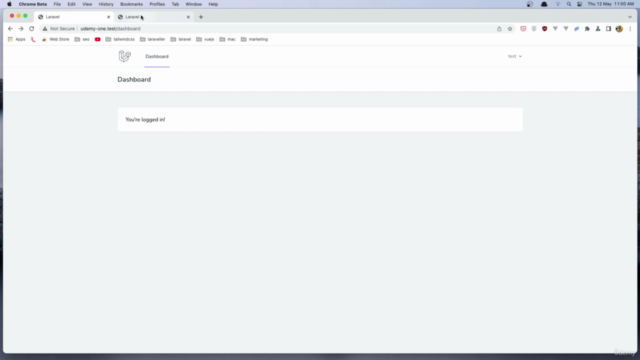This screenshot has width=640, height=360.
Task: Open the tailwindcss bookmarks folder
Action: coord(120,39)
